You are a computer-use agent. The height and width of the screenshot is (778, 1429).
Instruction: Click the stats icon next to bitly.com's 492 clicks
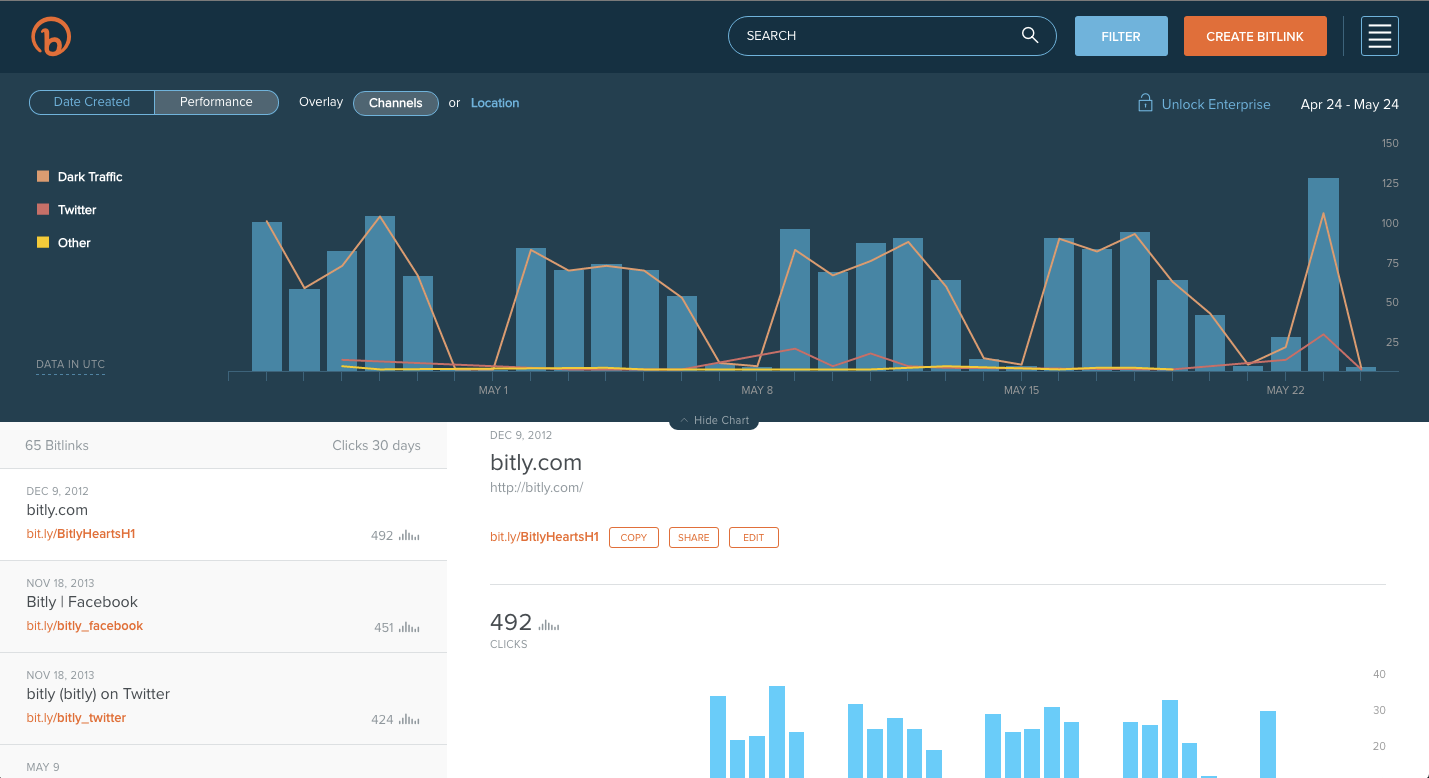409,535
